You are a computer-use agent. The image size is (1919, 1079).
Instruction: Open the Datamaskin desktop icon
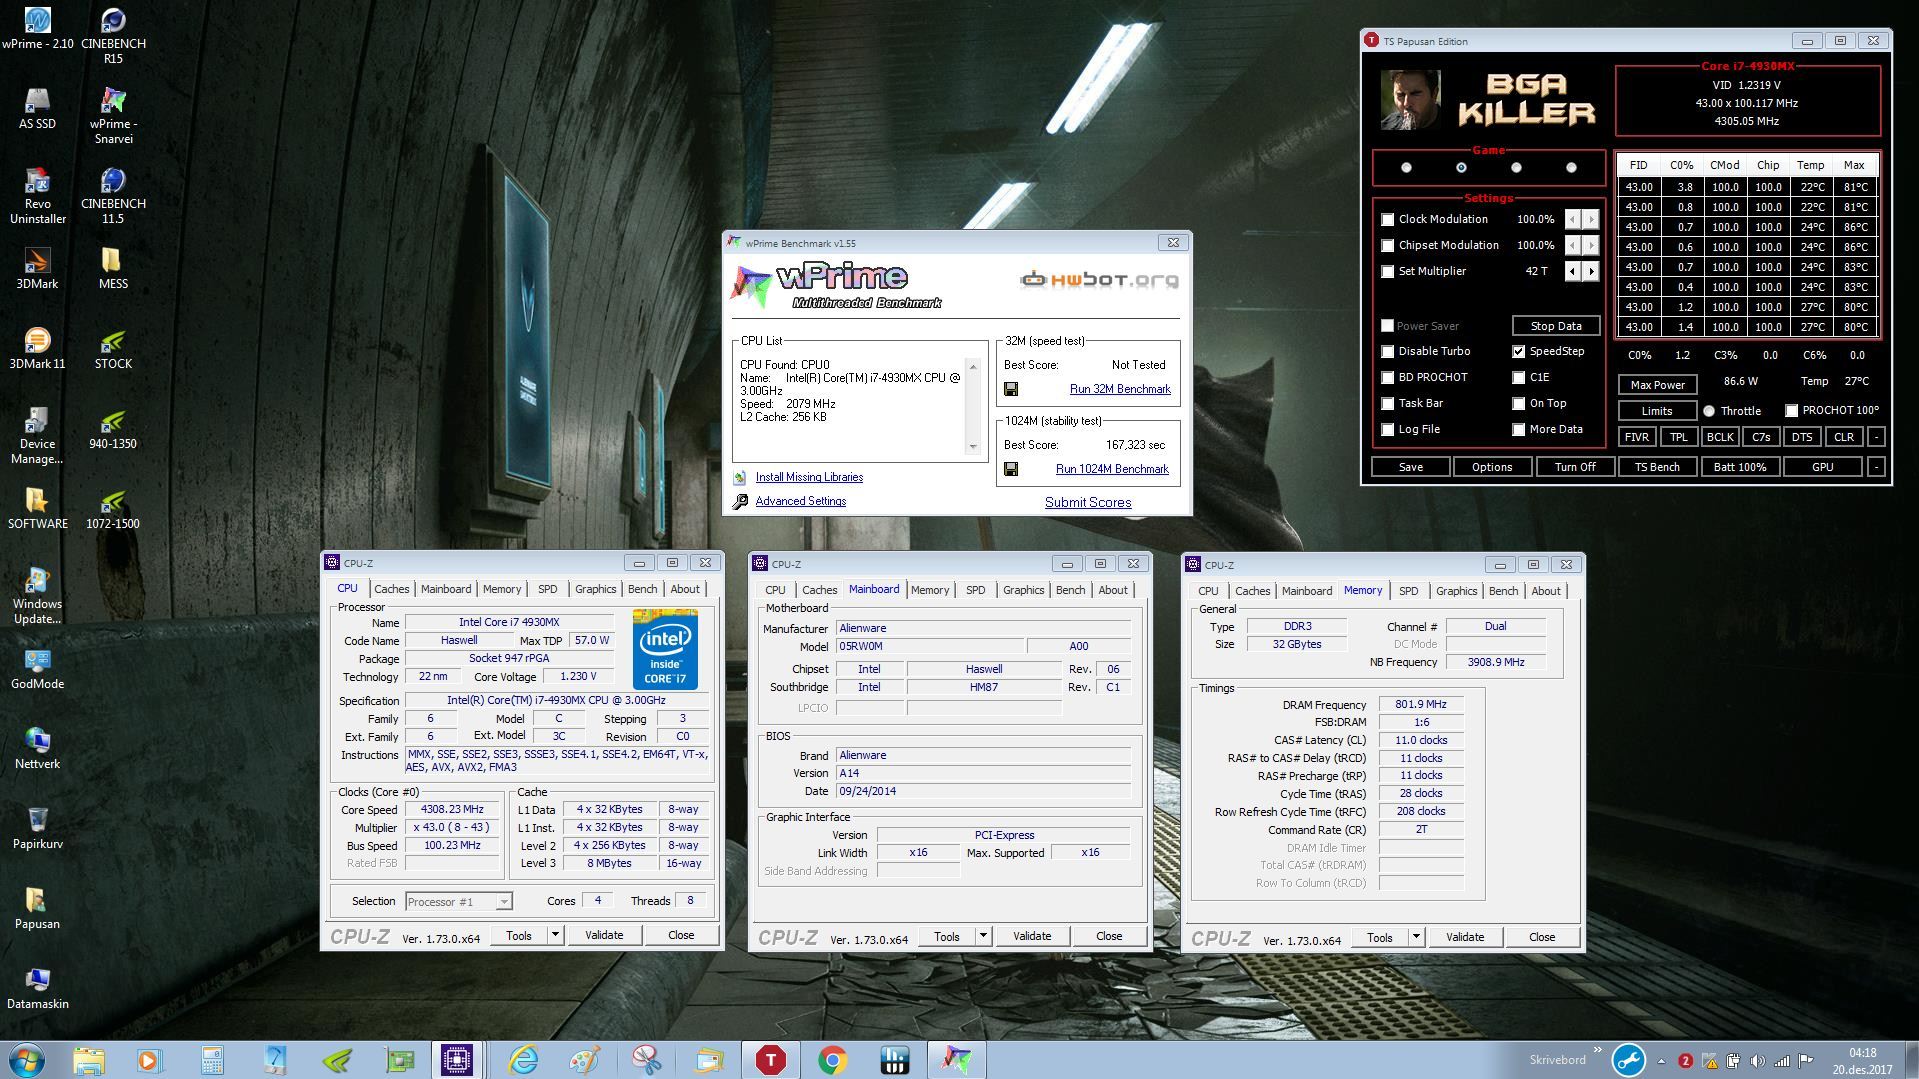(38, 989)
